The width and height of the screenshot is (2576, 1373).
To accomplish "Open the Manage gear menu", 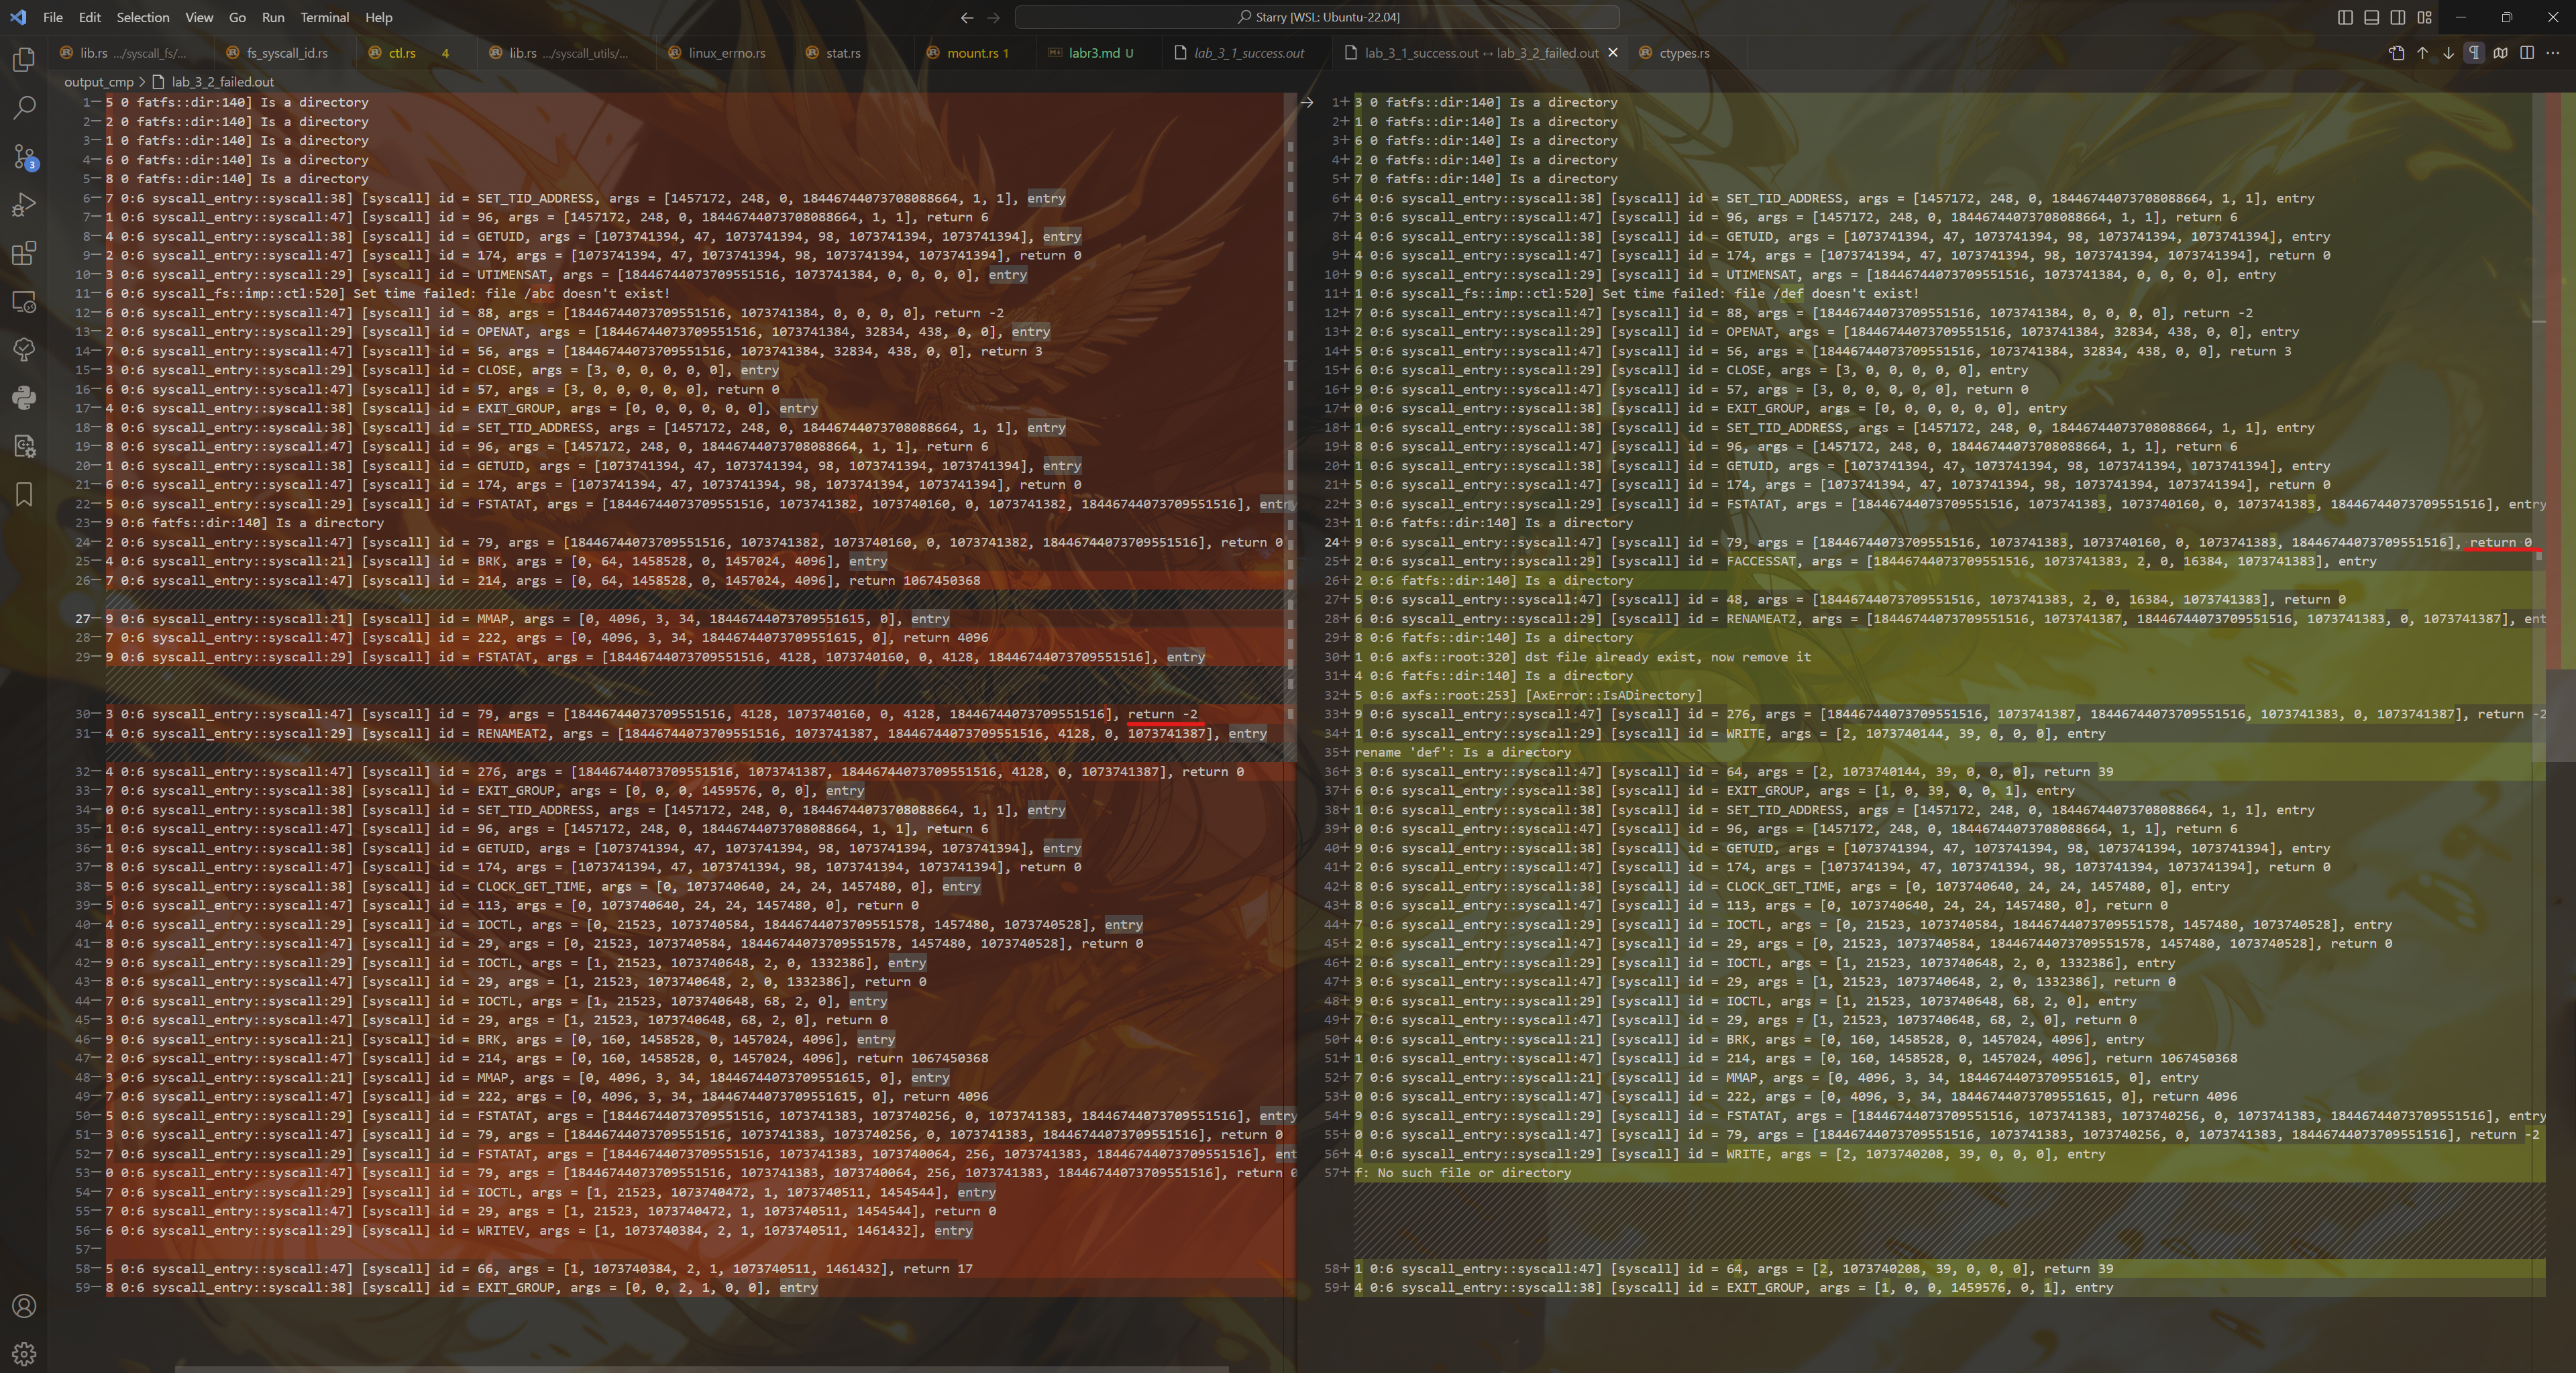I will 24,1354.
